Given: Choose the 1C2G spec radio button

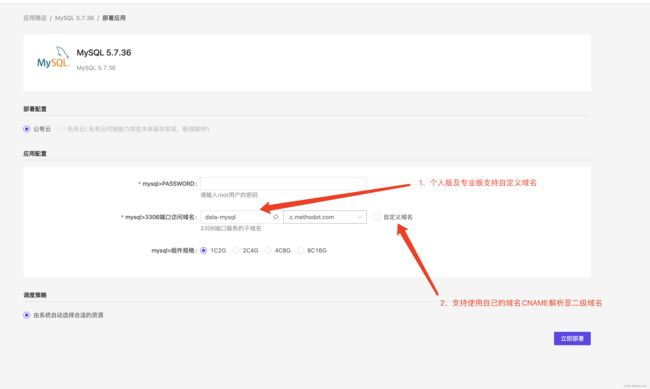Looking at the screenshot, I should click(x=204, y=250).
